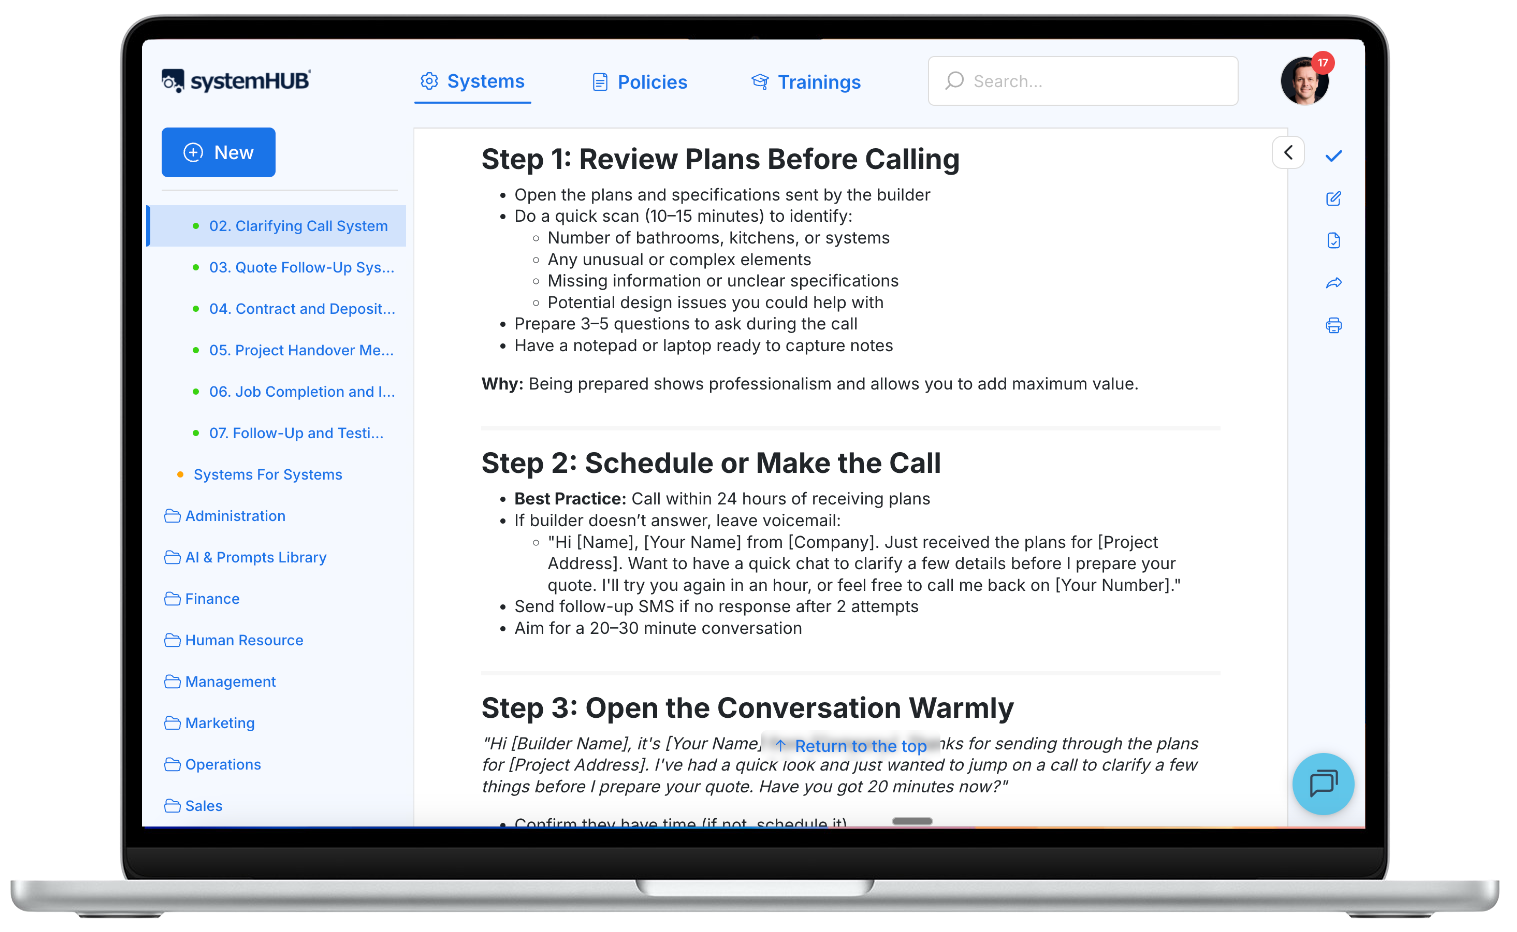Select 02. Clarifying Call System
The image size is (1517, 932).
(x=277, y=226)
